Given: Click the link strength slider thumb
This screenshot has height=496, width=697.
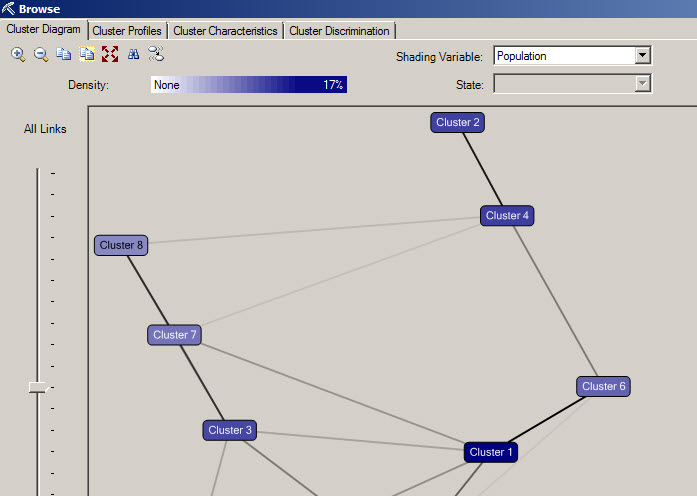Looking at the screenshot, I should pyautogui.click(x=38, y=388).
